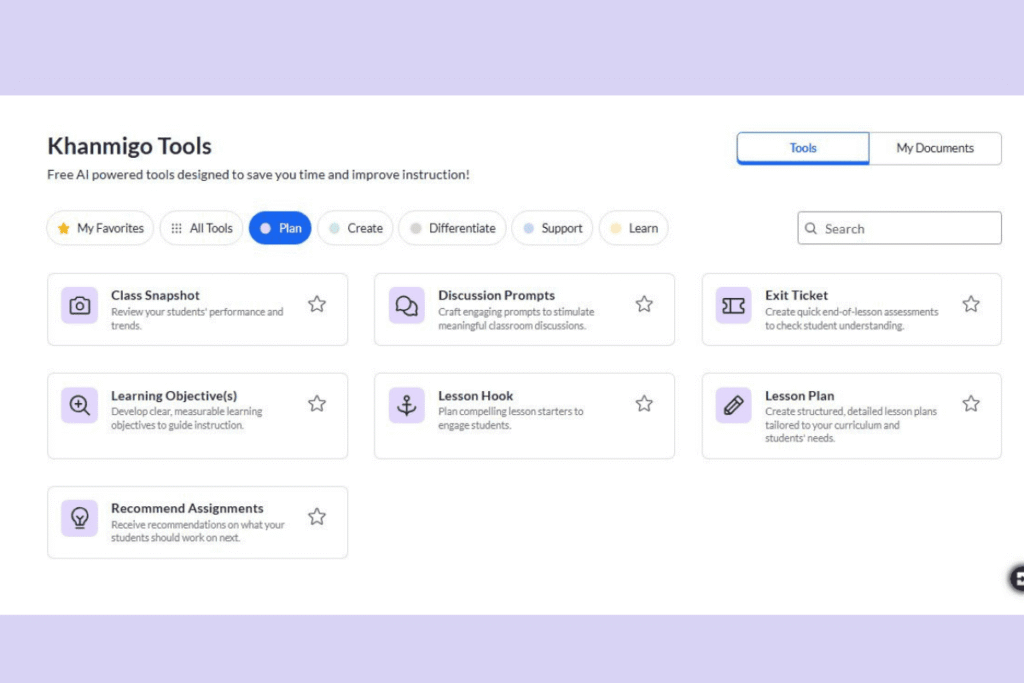This screenshot has height=683, width=1024.
Task: Show the My Favorites filter
Action: click(x=100, y=228)
